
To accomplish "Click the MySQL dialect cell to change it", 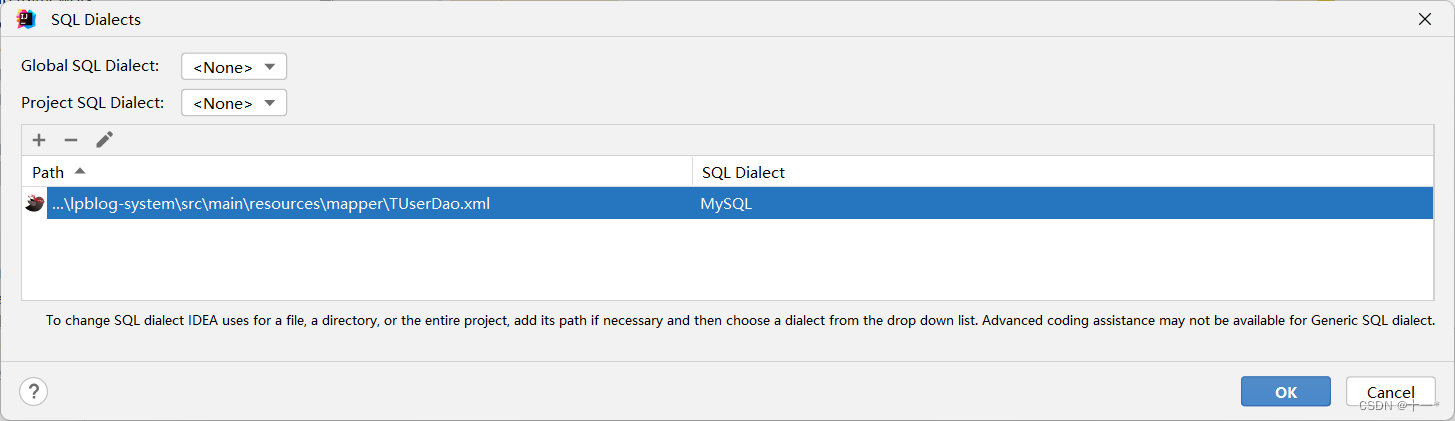I will (x=726, y=204).
